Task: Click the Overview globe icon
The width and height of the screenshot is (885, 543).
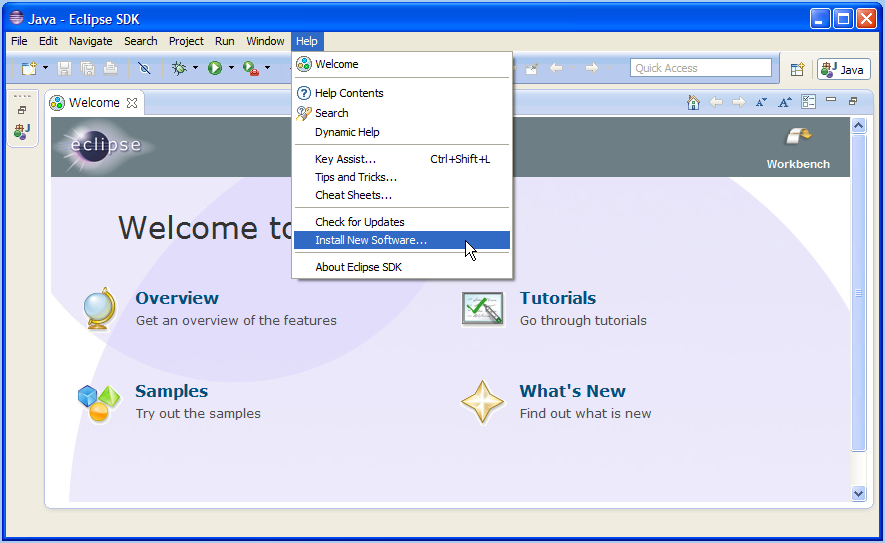Action: click(100, 308)
